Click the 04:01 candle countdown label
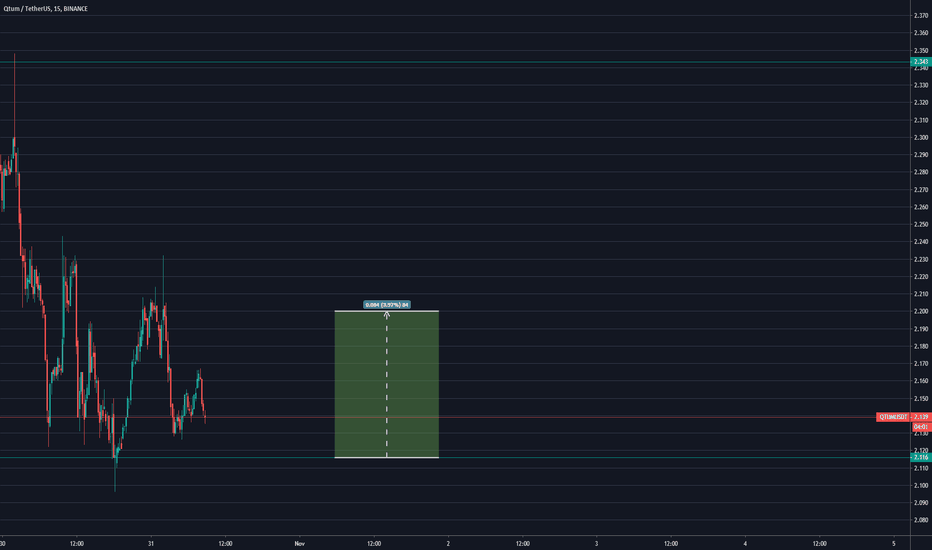 [x=921, y=427]
